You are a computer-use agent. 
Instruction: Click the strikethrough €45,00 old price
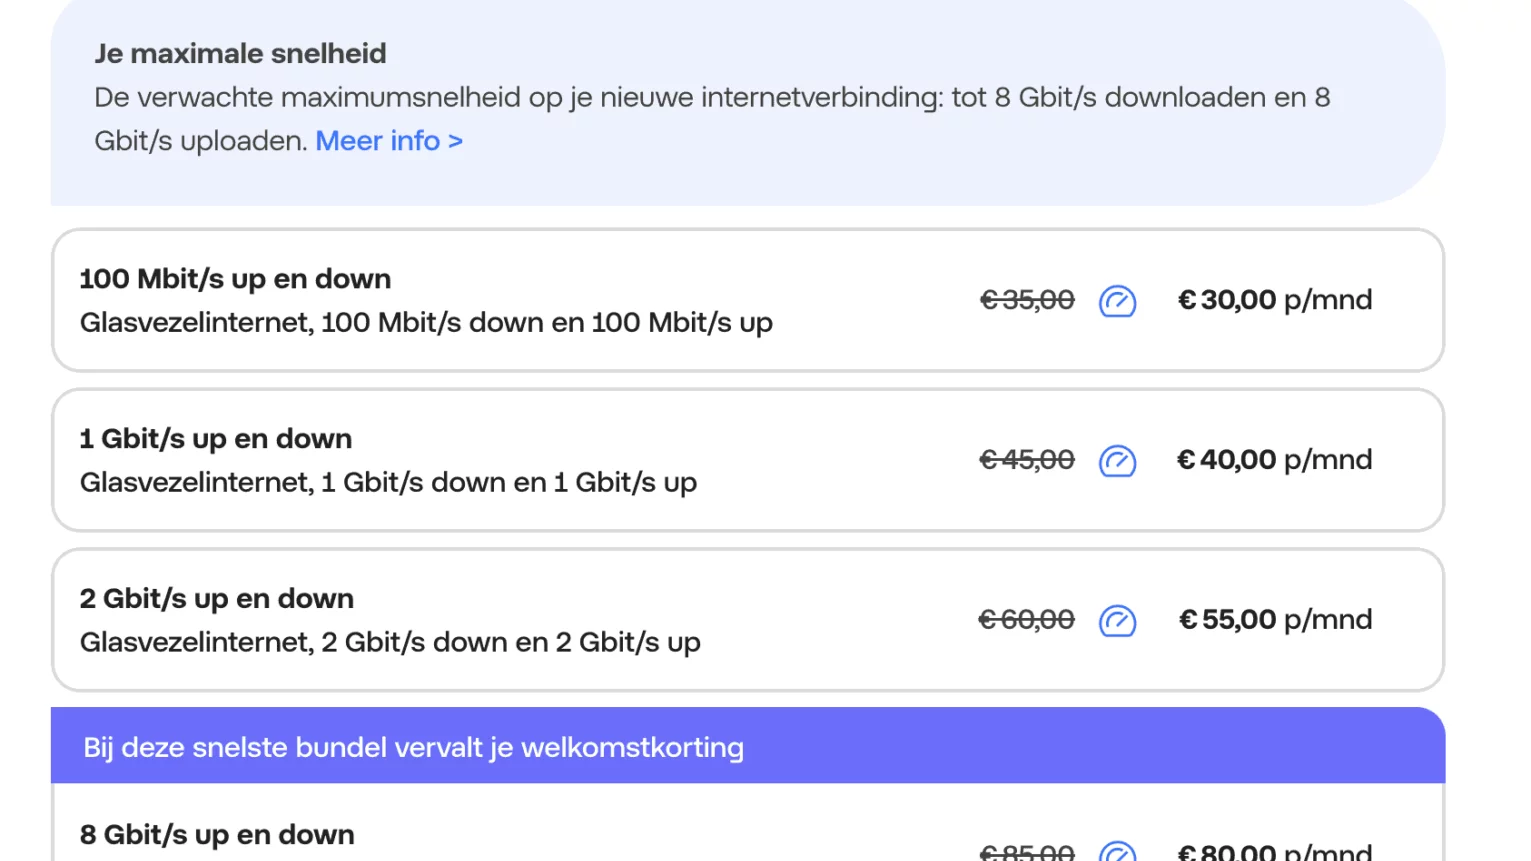[x=1027, y=460]
